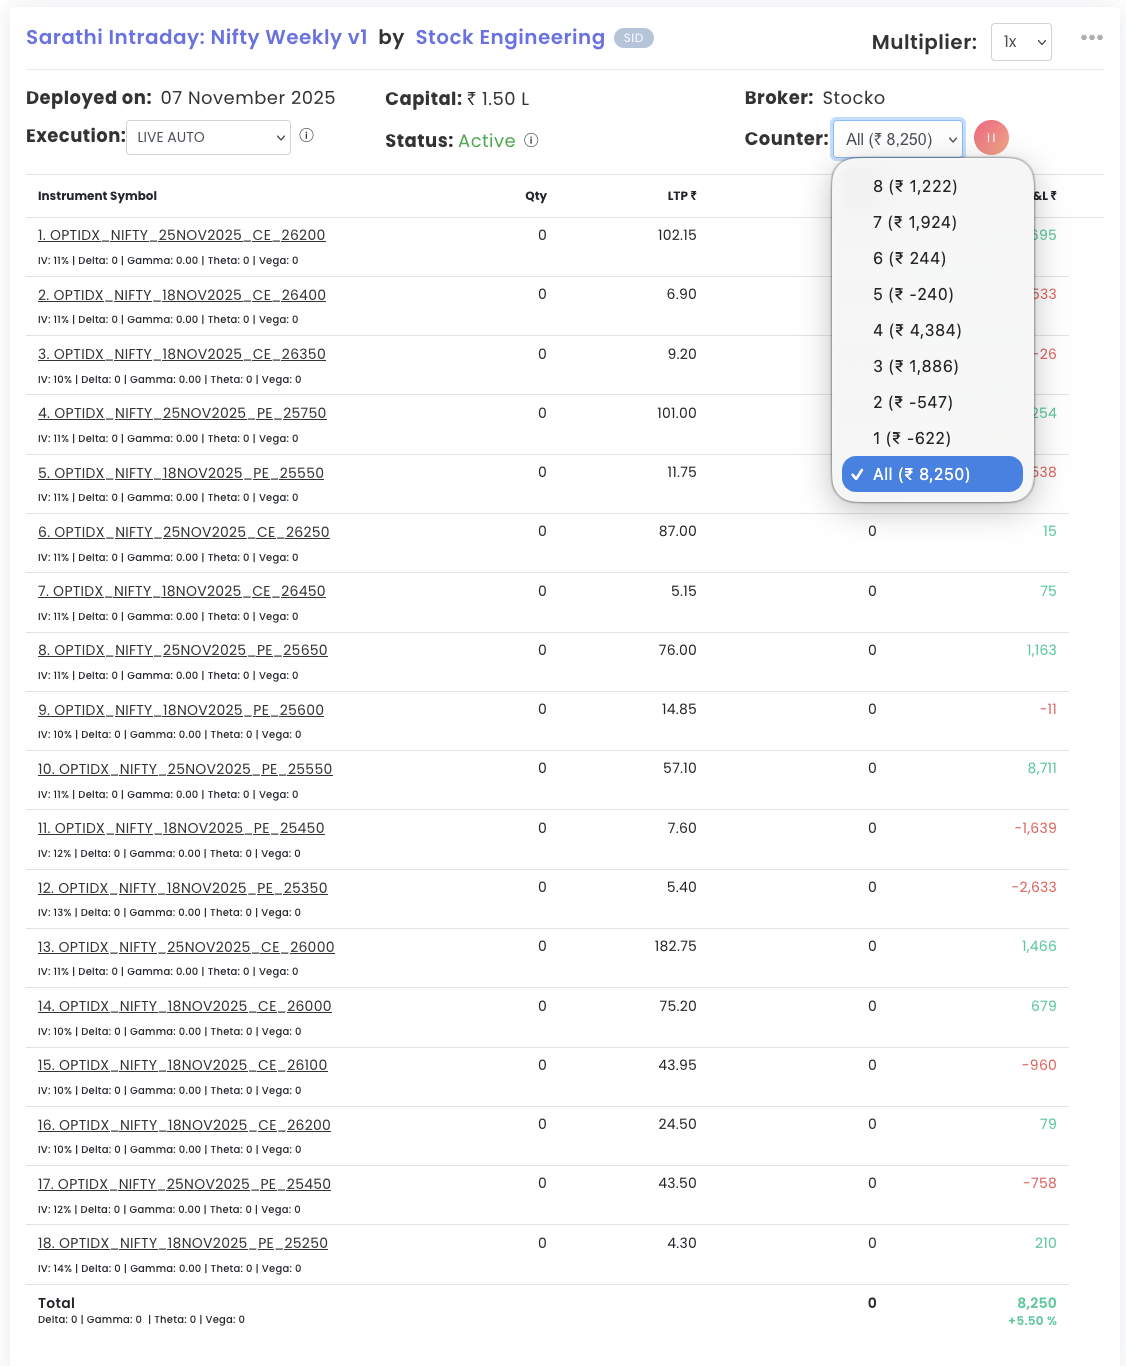Open instrument NIFTY 18NOV2025 PE 25250
Viewport: 1126px width, 1366px height.
tap(183, 1243)
